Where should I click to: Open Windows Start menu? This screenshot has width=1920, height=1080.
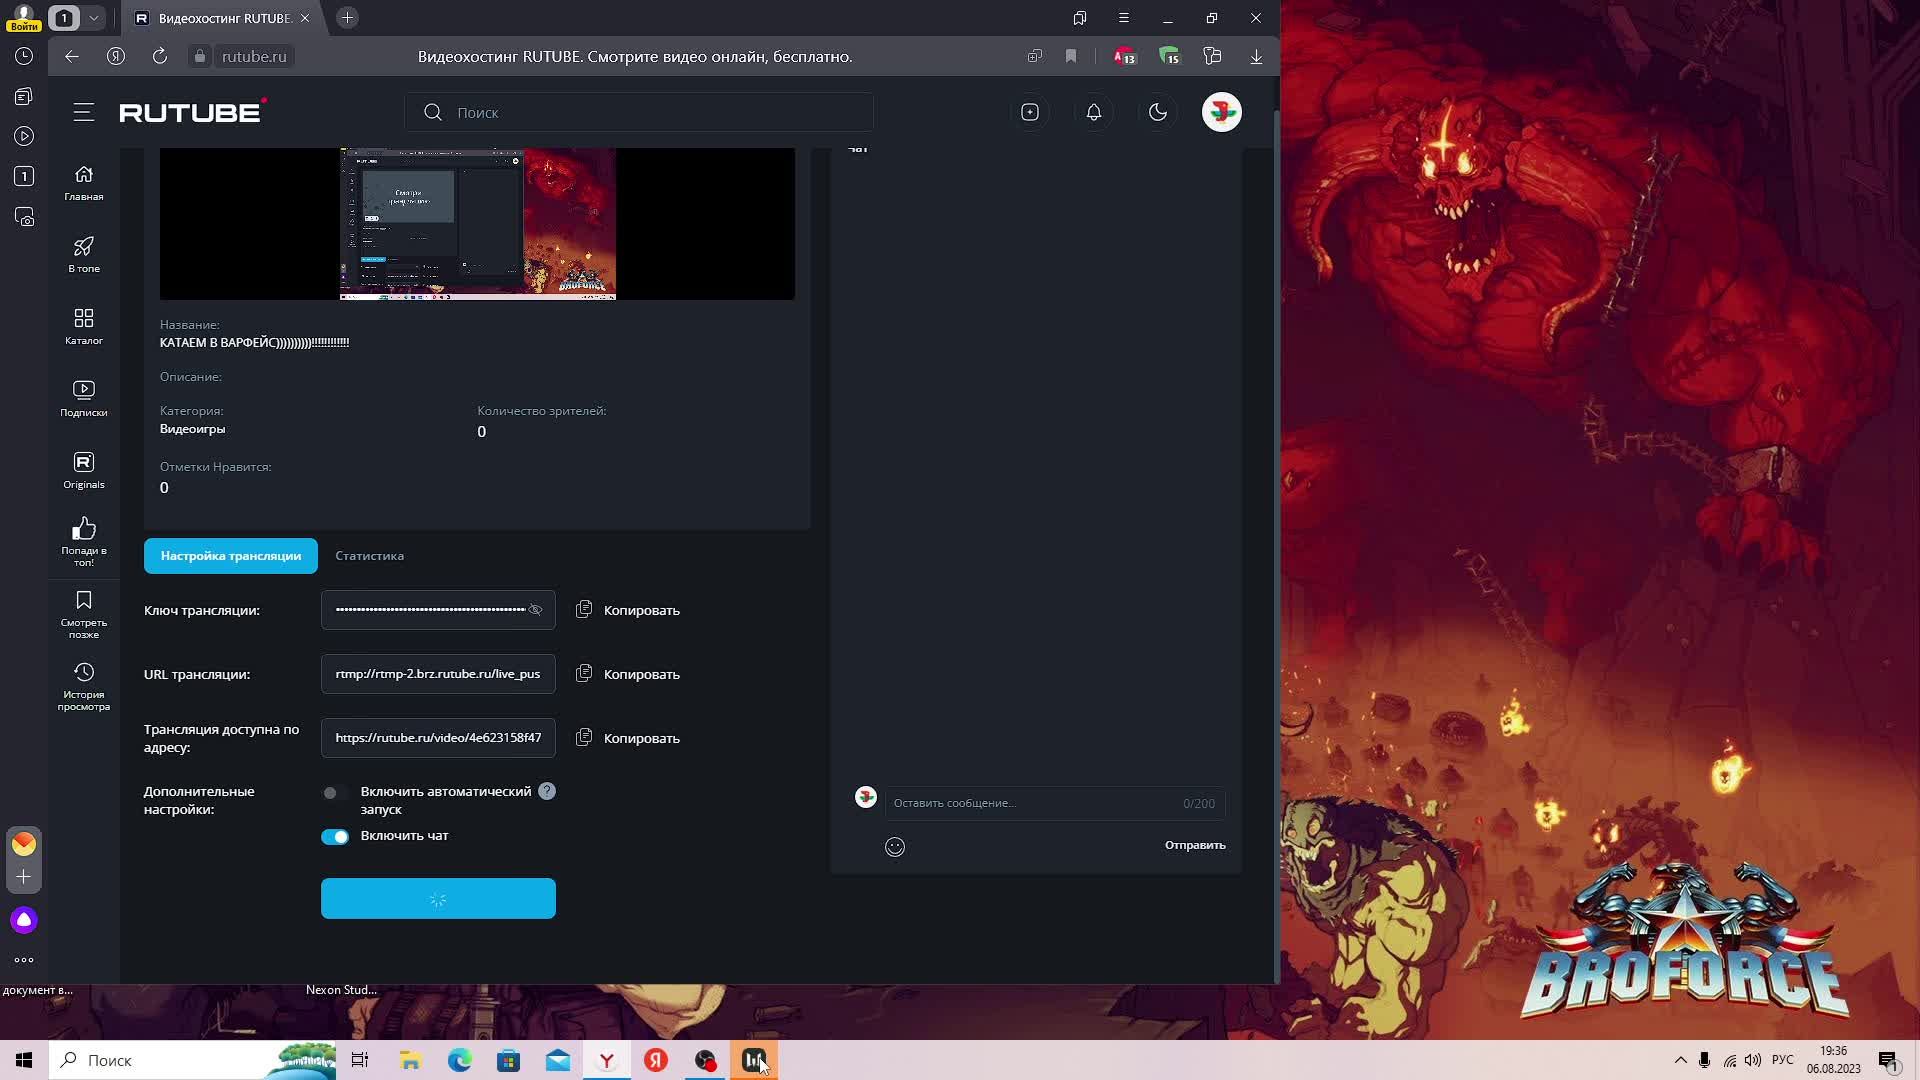pos(24,1061)
